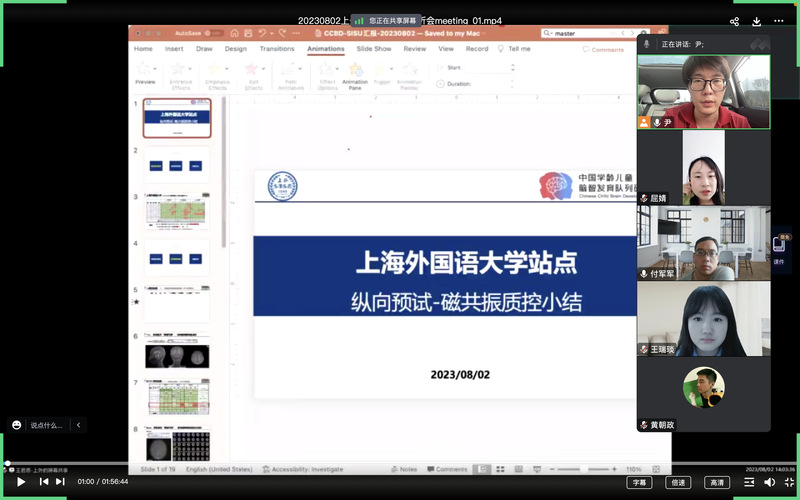Screen dimensions: 800x500
Task: Skip to the next video track
Action: point(60,481)
